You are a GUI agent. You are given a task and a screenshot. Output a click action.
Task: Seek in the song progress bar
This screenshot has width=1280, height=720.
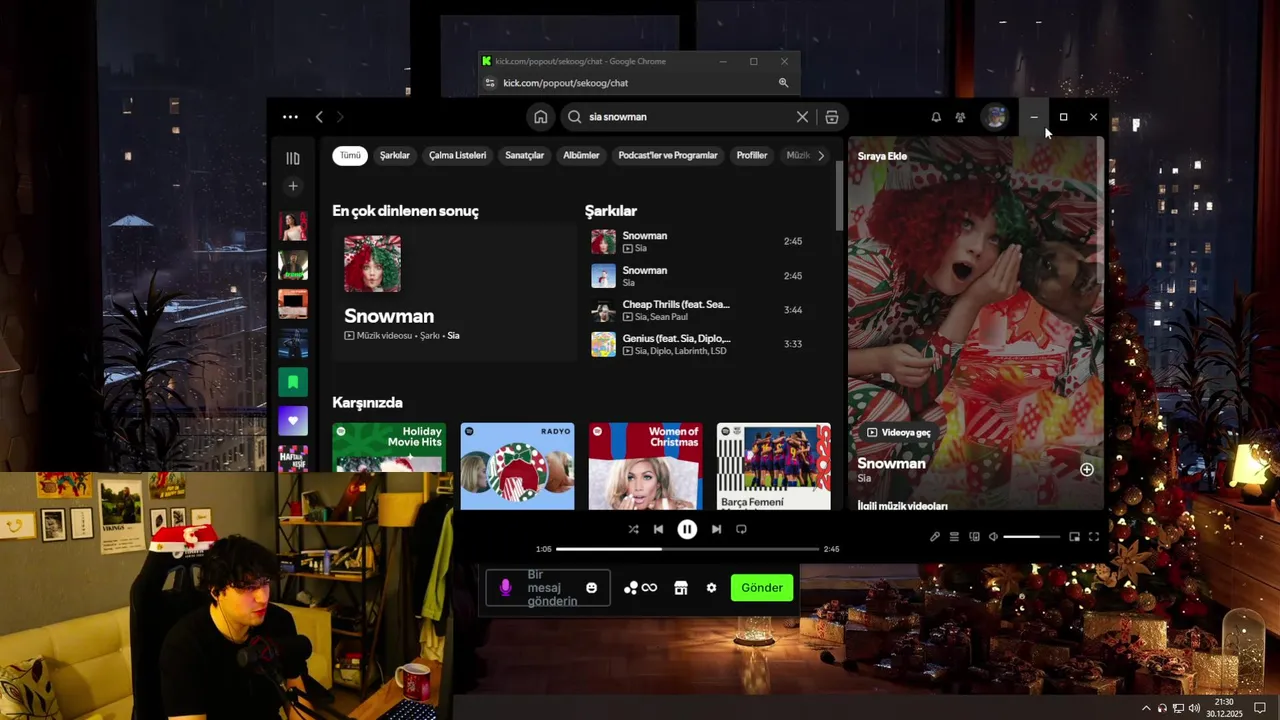[x=687, y=549]
